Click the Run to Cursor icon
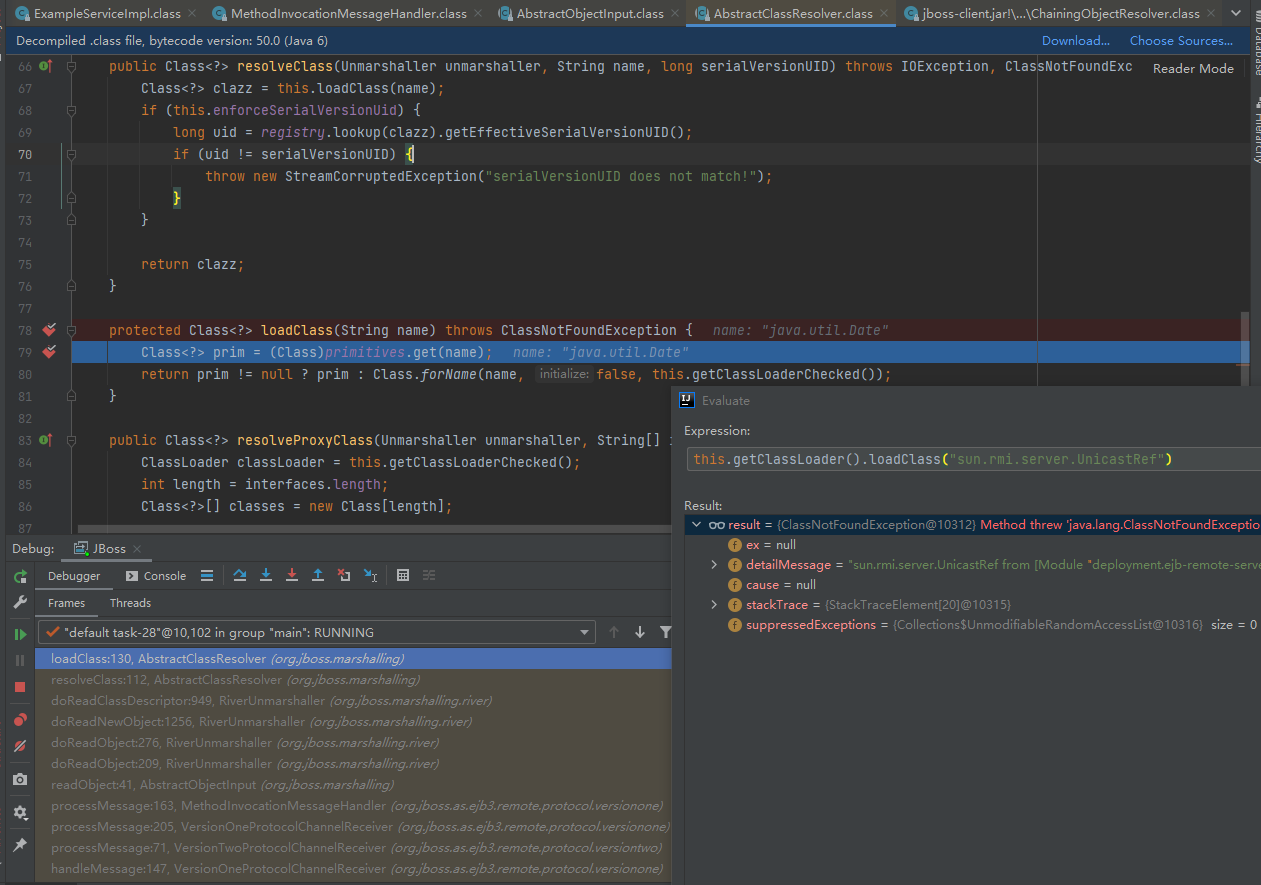Viewport: 1261px width, 885px height. tap(370, 575)
